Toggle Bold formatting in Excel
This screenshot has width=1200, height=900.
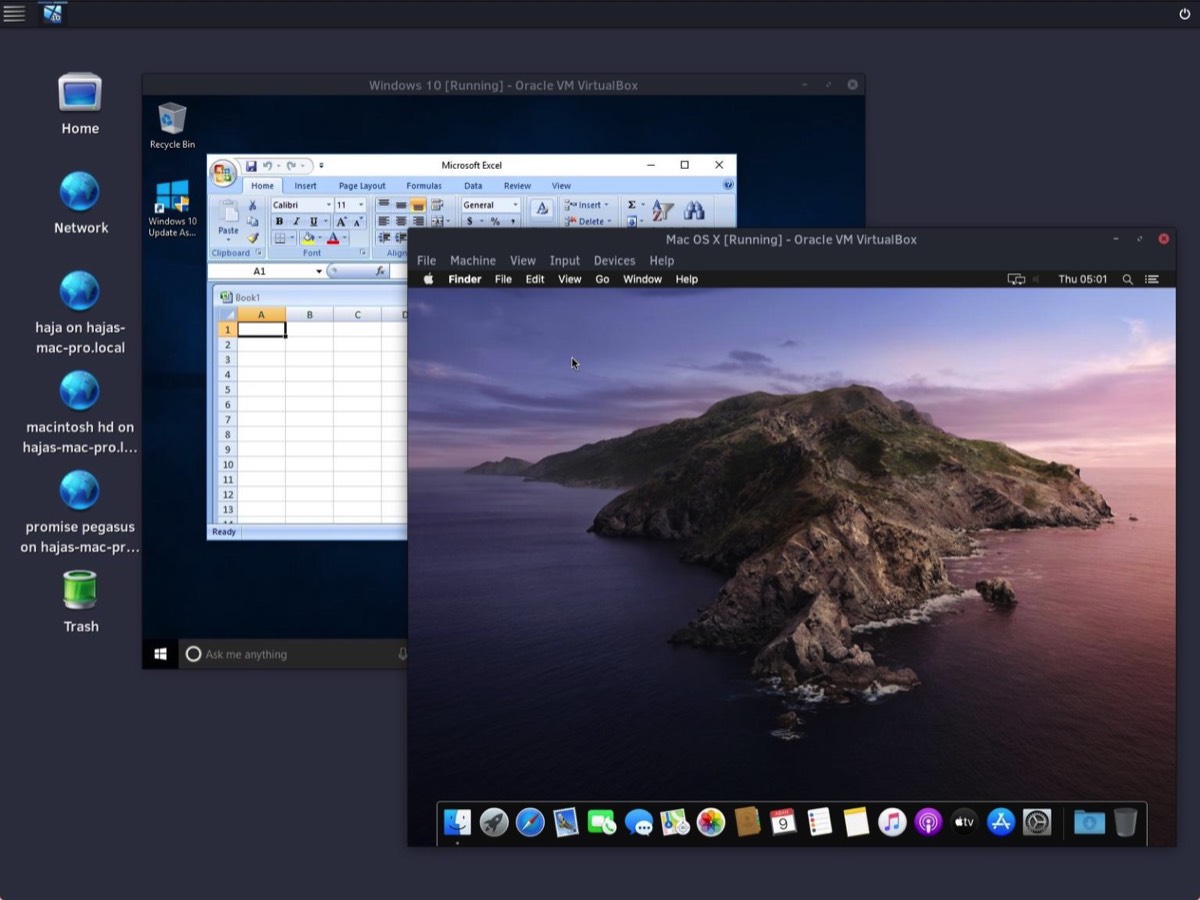click(x=279, y=222)
